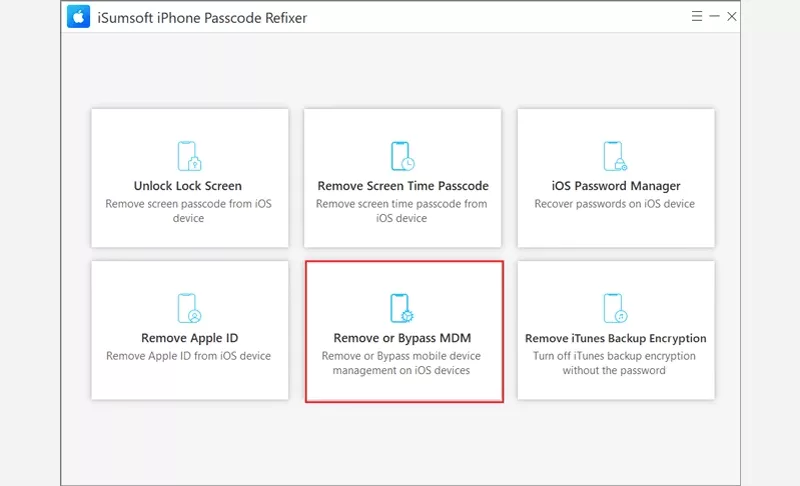
Task: Open the Remove iTunes Backup Encryption title
Action: point(616,338)
